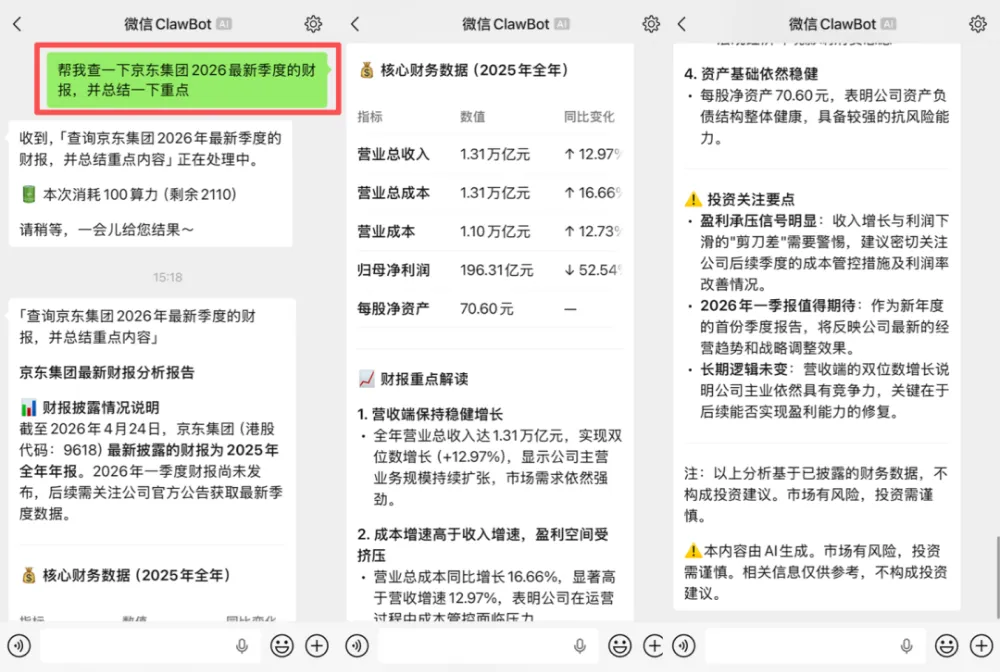
Task: Open plus attachments menu in left panel
Action: click(x=317, y=646)
